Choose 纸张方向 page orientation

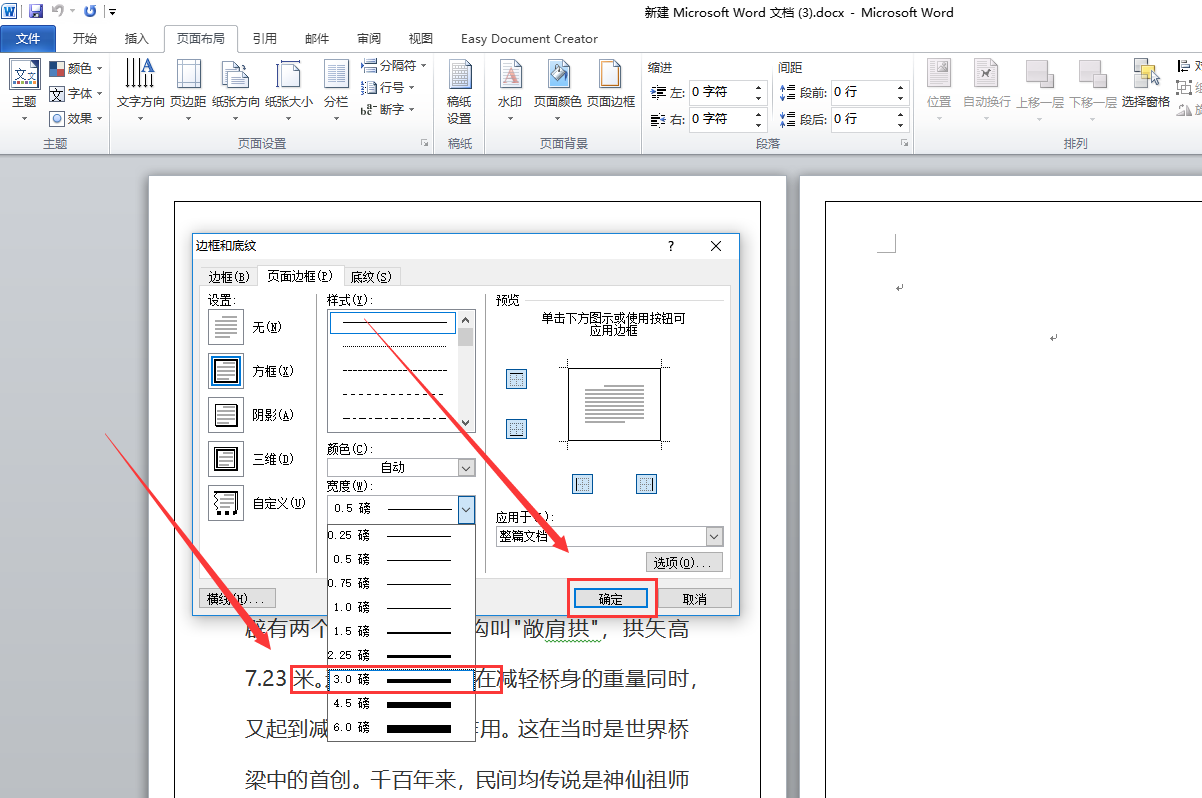[236, 90]
